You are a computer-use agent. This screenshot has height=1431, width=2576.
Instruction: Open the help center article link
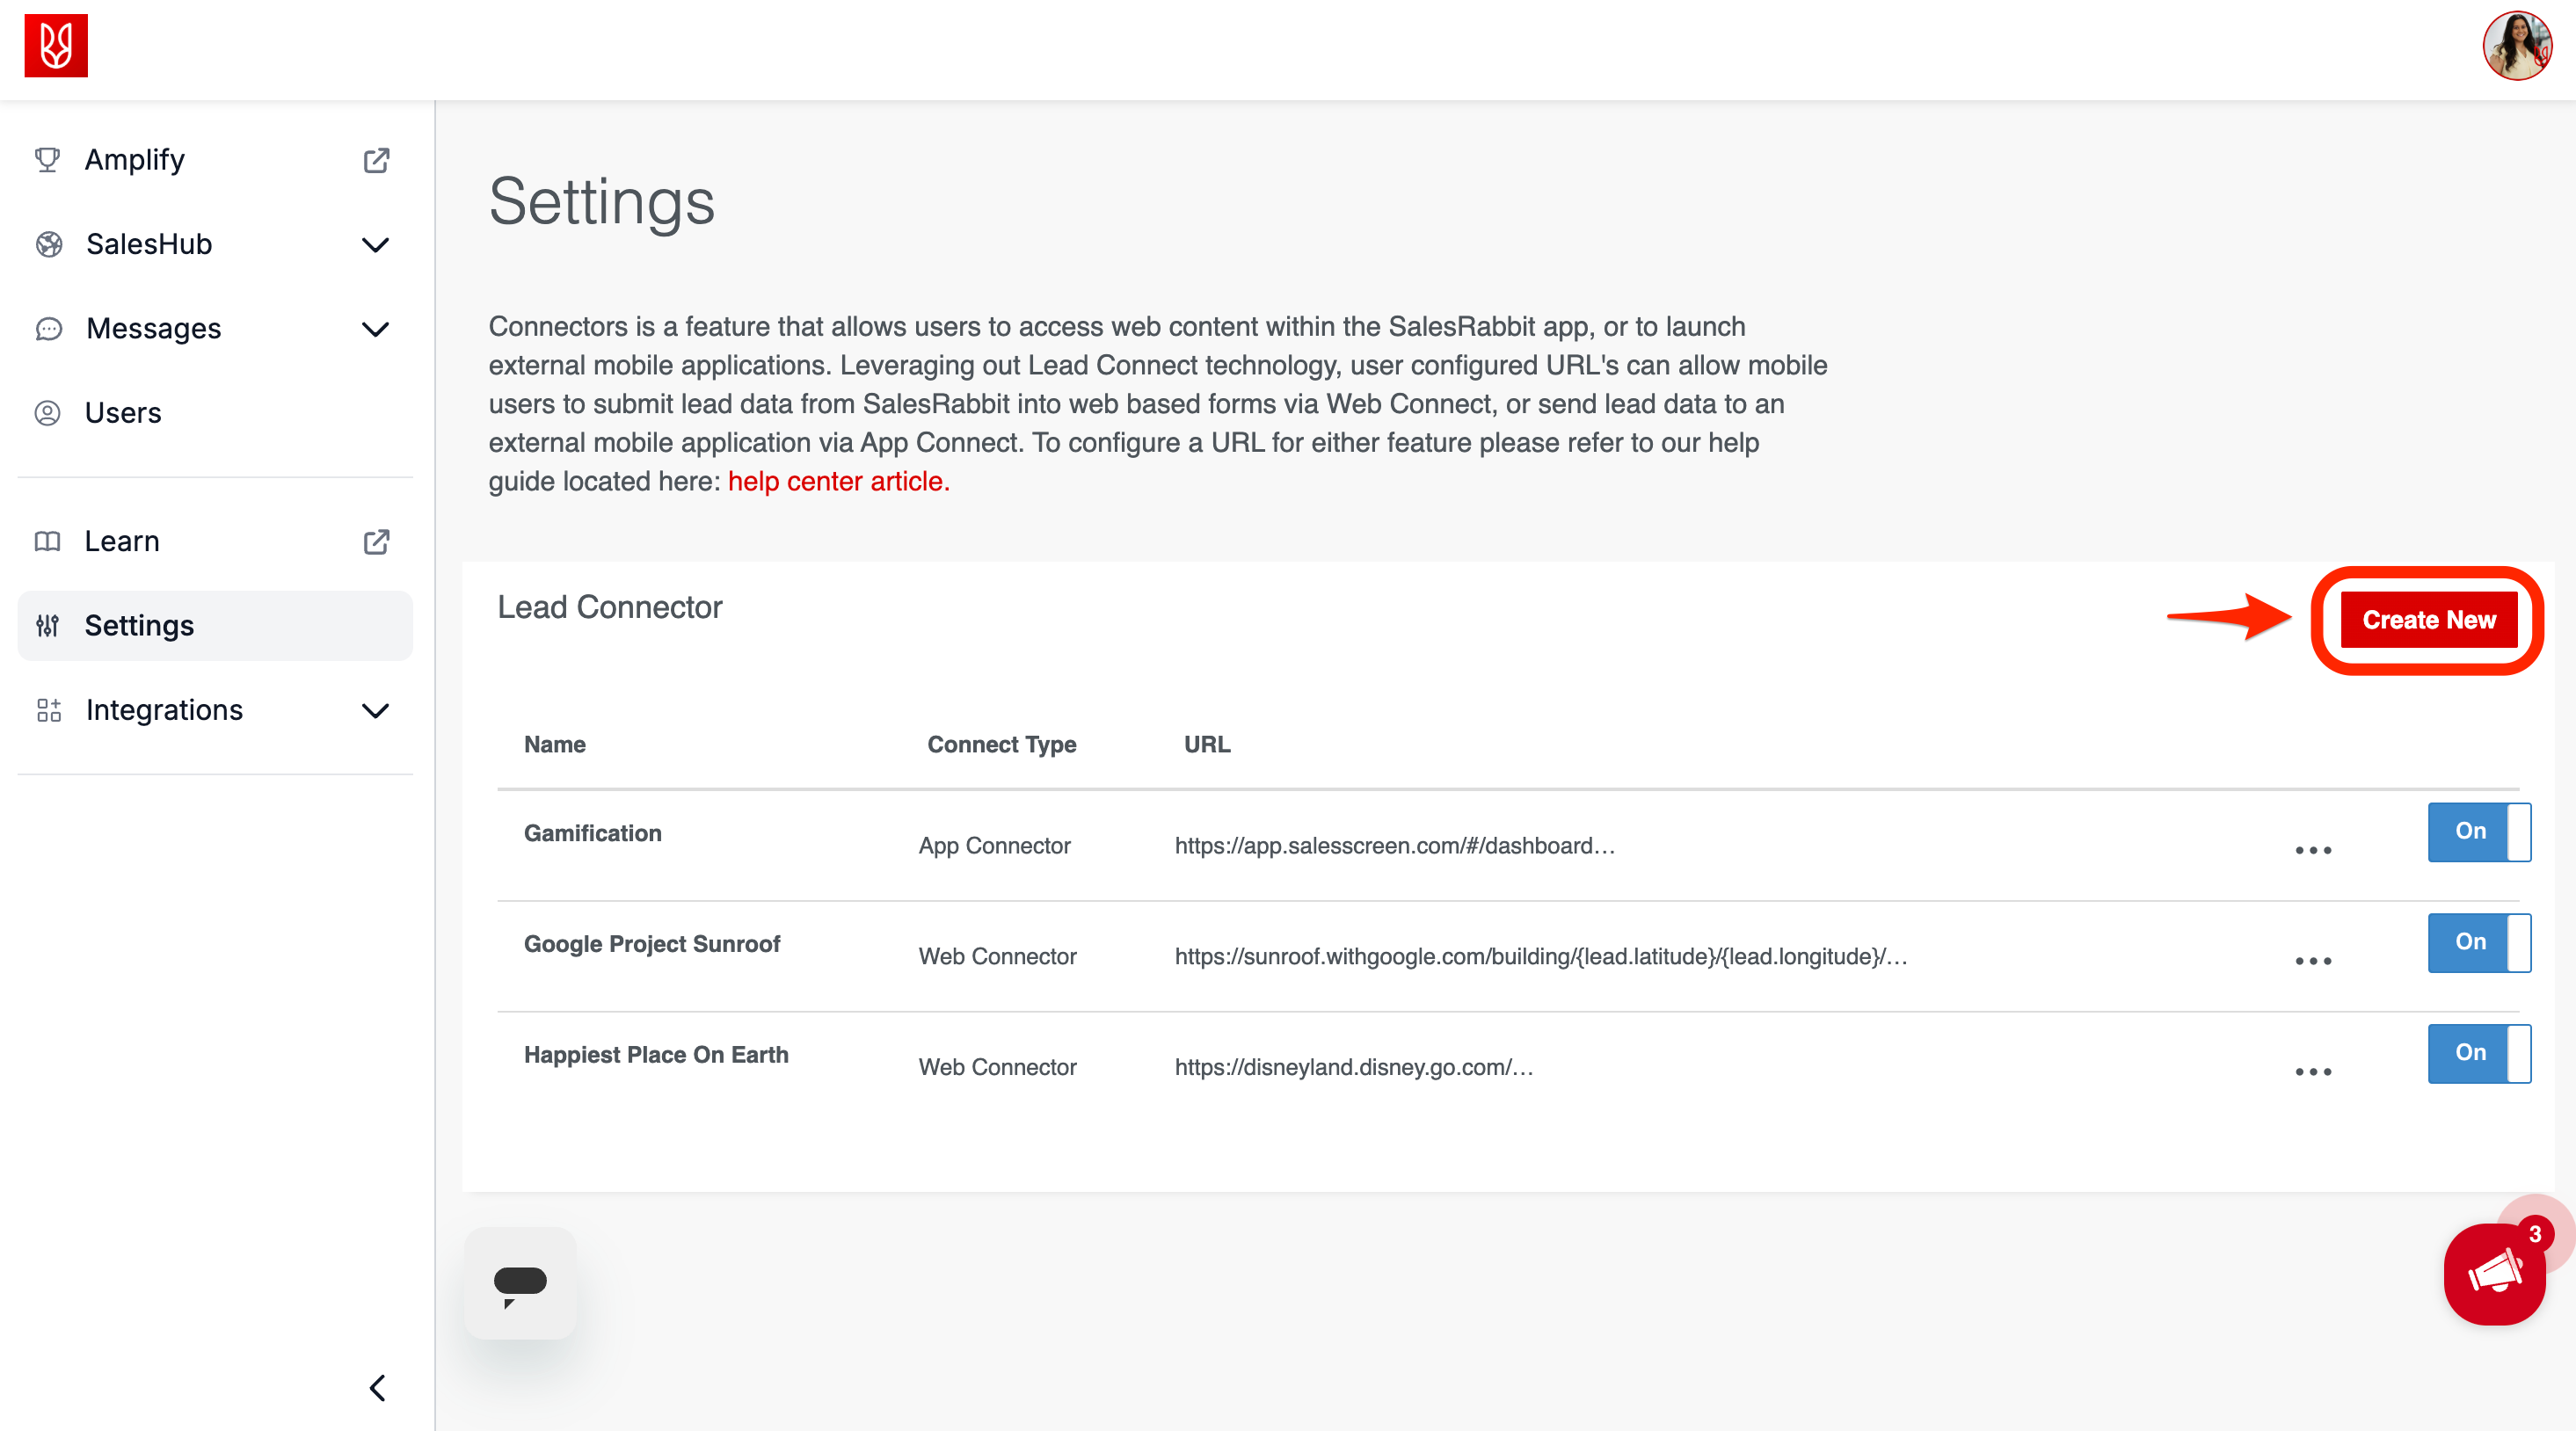pyautogui.click(x=838, y=481)
